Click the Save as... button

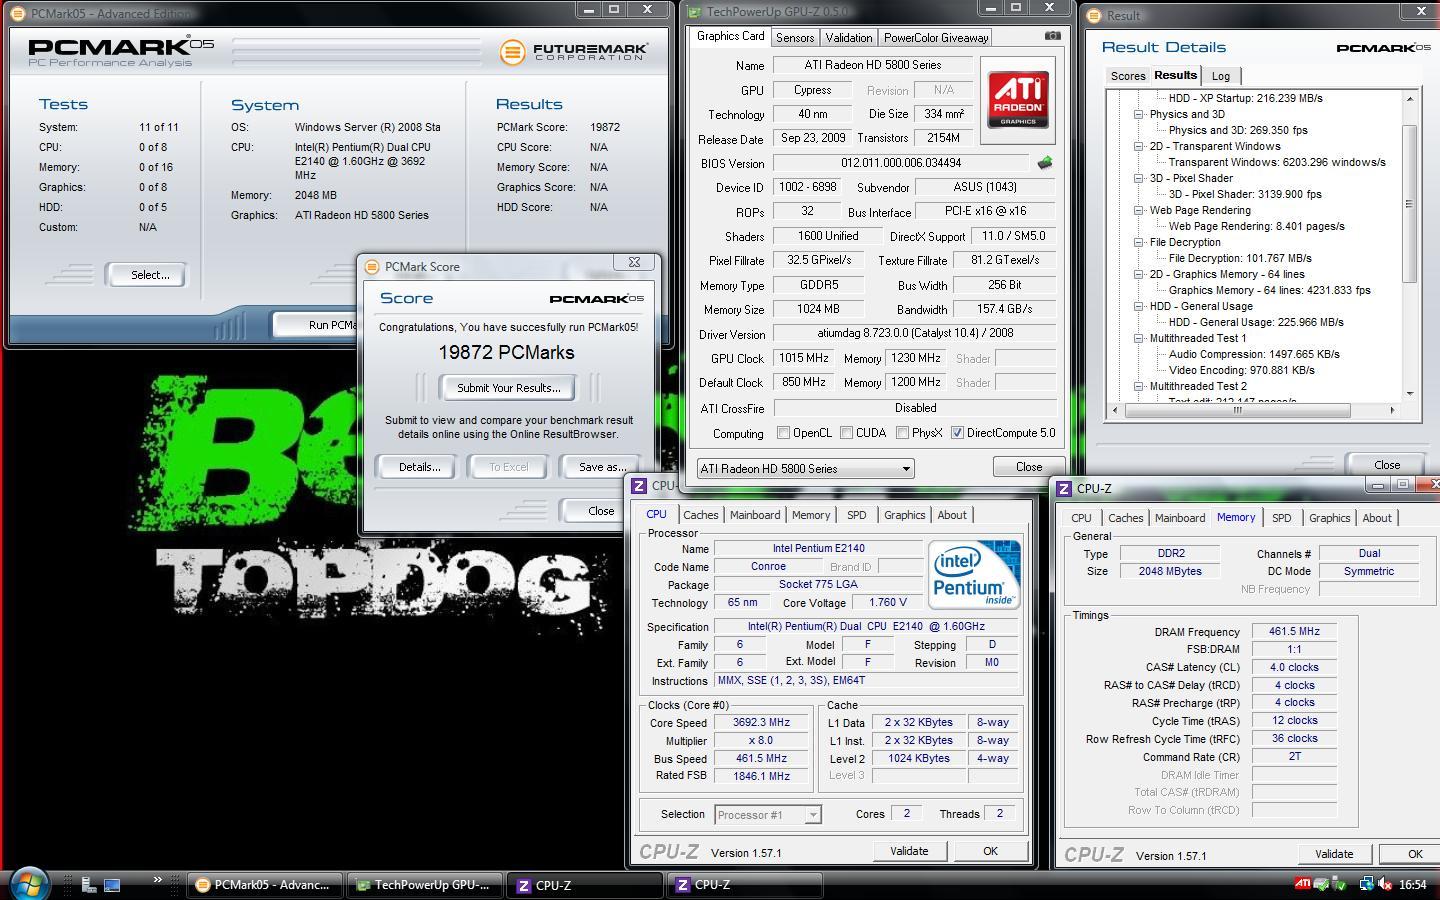[602, 467]
